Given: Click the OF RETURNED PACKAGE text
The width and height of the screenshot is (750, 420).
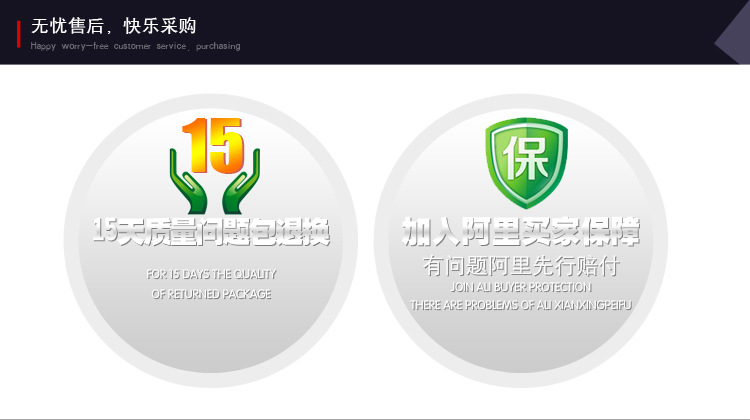Looking at the screenshot, I should [211, 295].
